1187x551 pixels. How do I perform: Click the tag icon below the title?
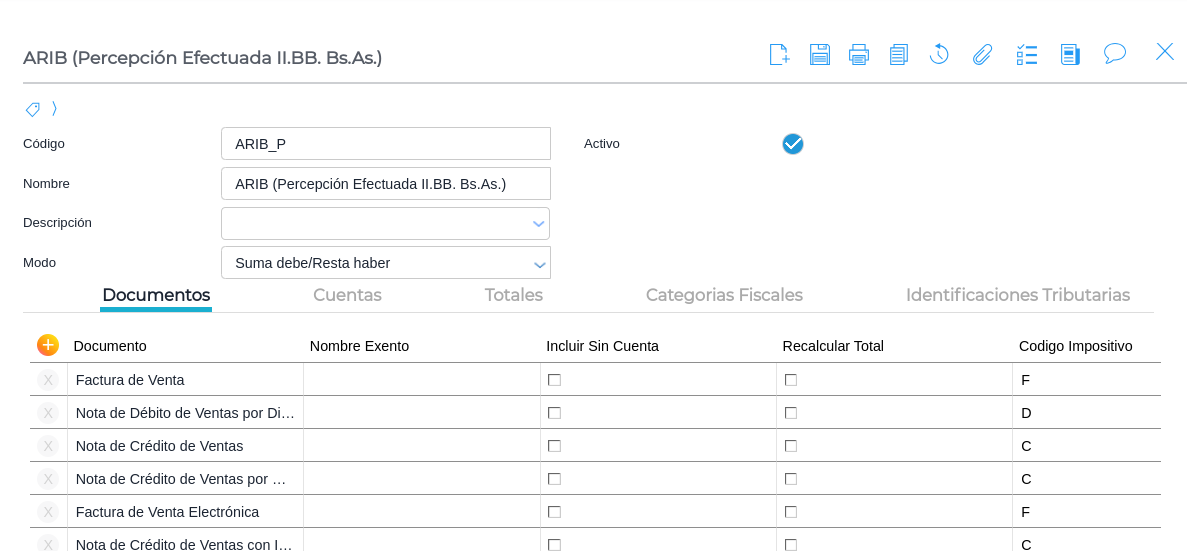pyautogui.click(x=33, y=109)
